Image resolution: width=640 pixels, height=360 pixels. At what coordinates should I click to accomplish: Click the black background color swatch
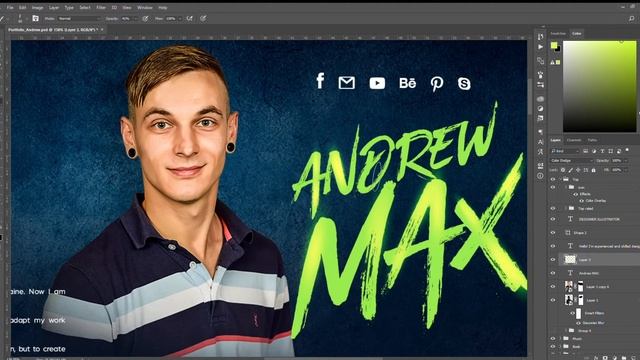pos(558,49)
